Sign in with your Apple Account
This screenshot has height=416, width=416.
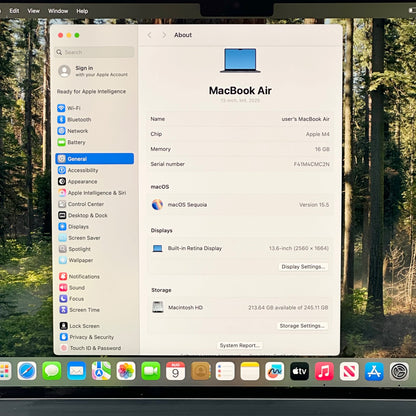pos(93,71)
